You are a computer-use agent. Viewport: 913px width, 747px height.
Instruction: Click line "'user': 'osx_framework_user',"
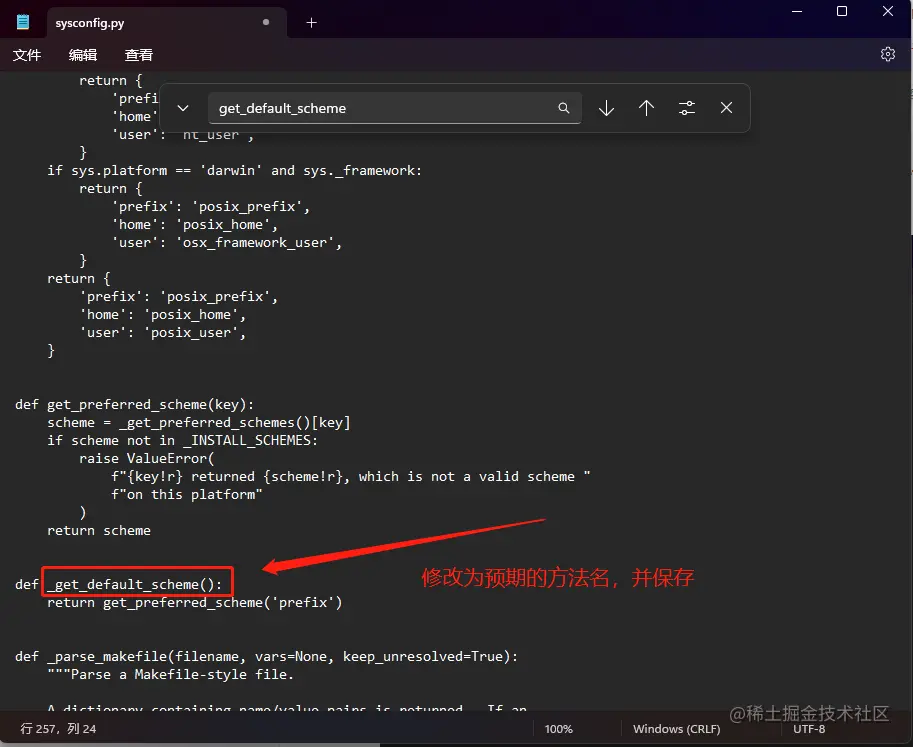pyautogui.click(x=227, y=242)
